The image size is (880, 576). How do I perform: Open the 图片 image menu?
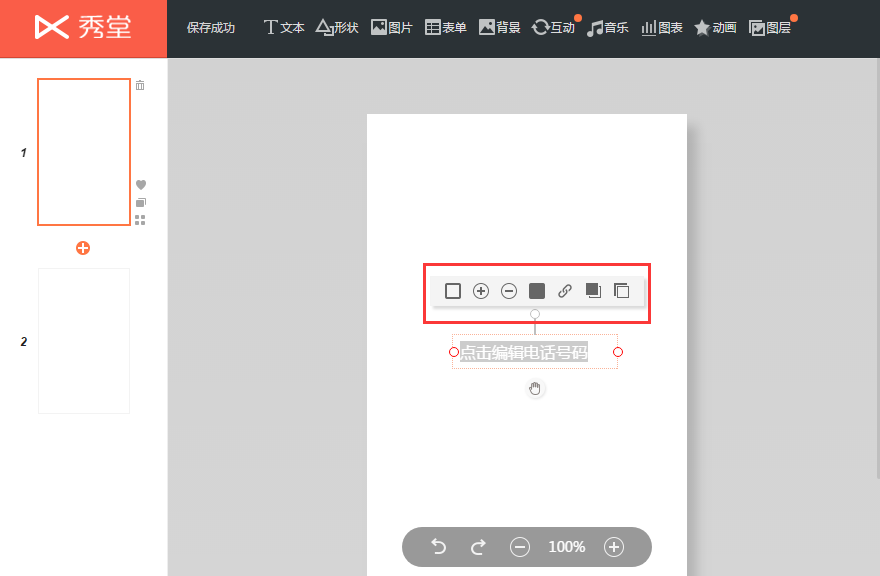(x=392, y=28)
